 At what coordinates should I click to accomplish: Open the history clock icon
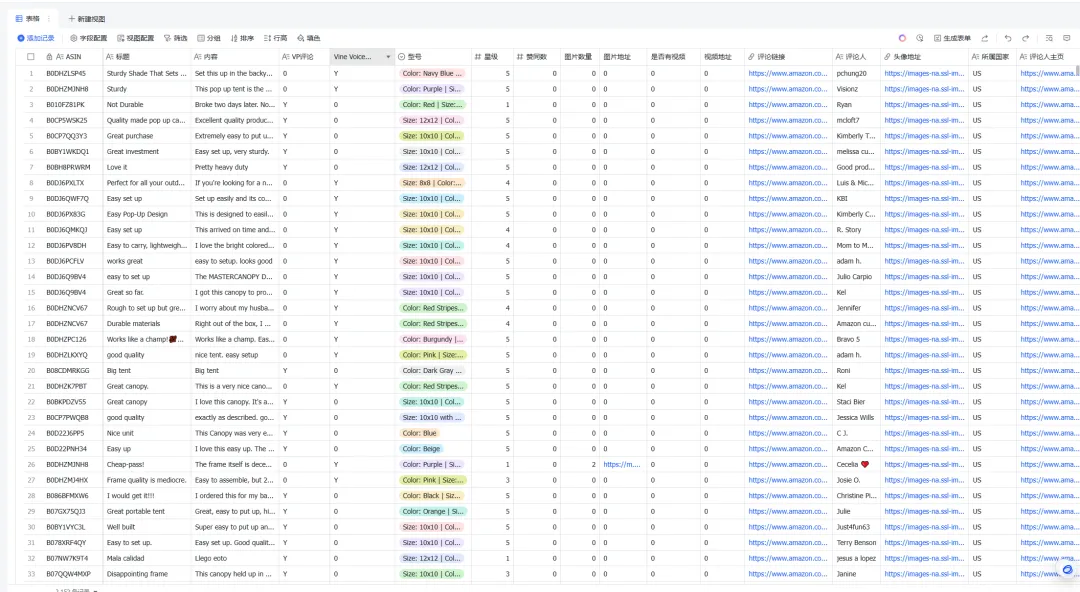920,38
